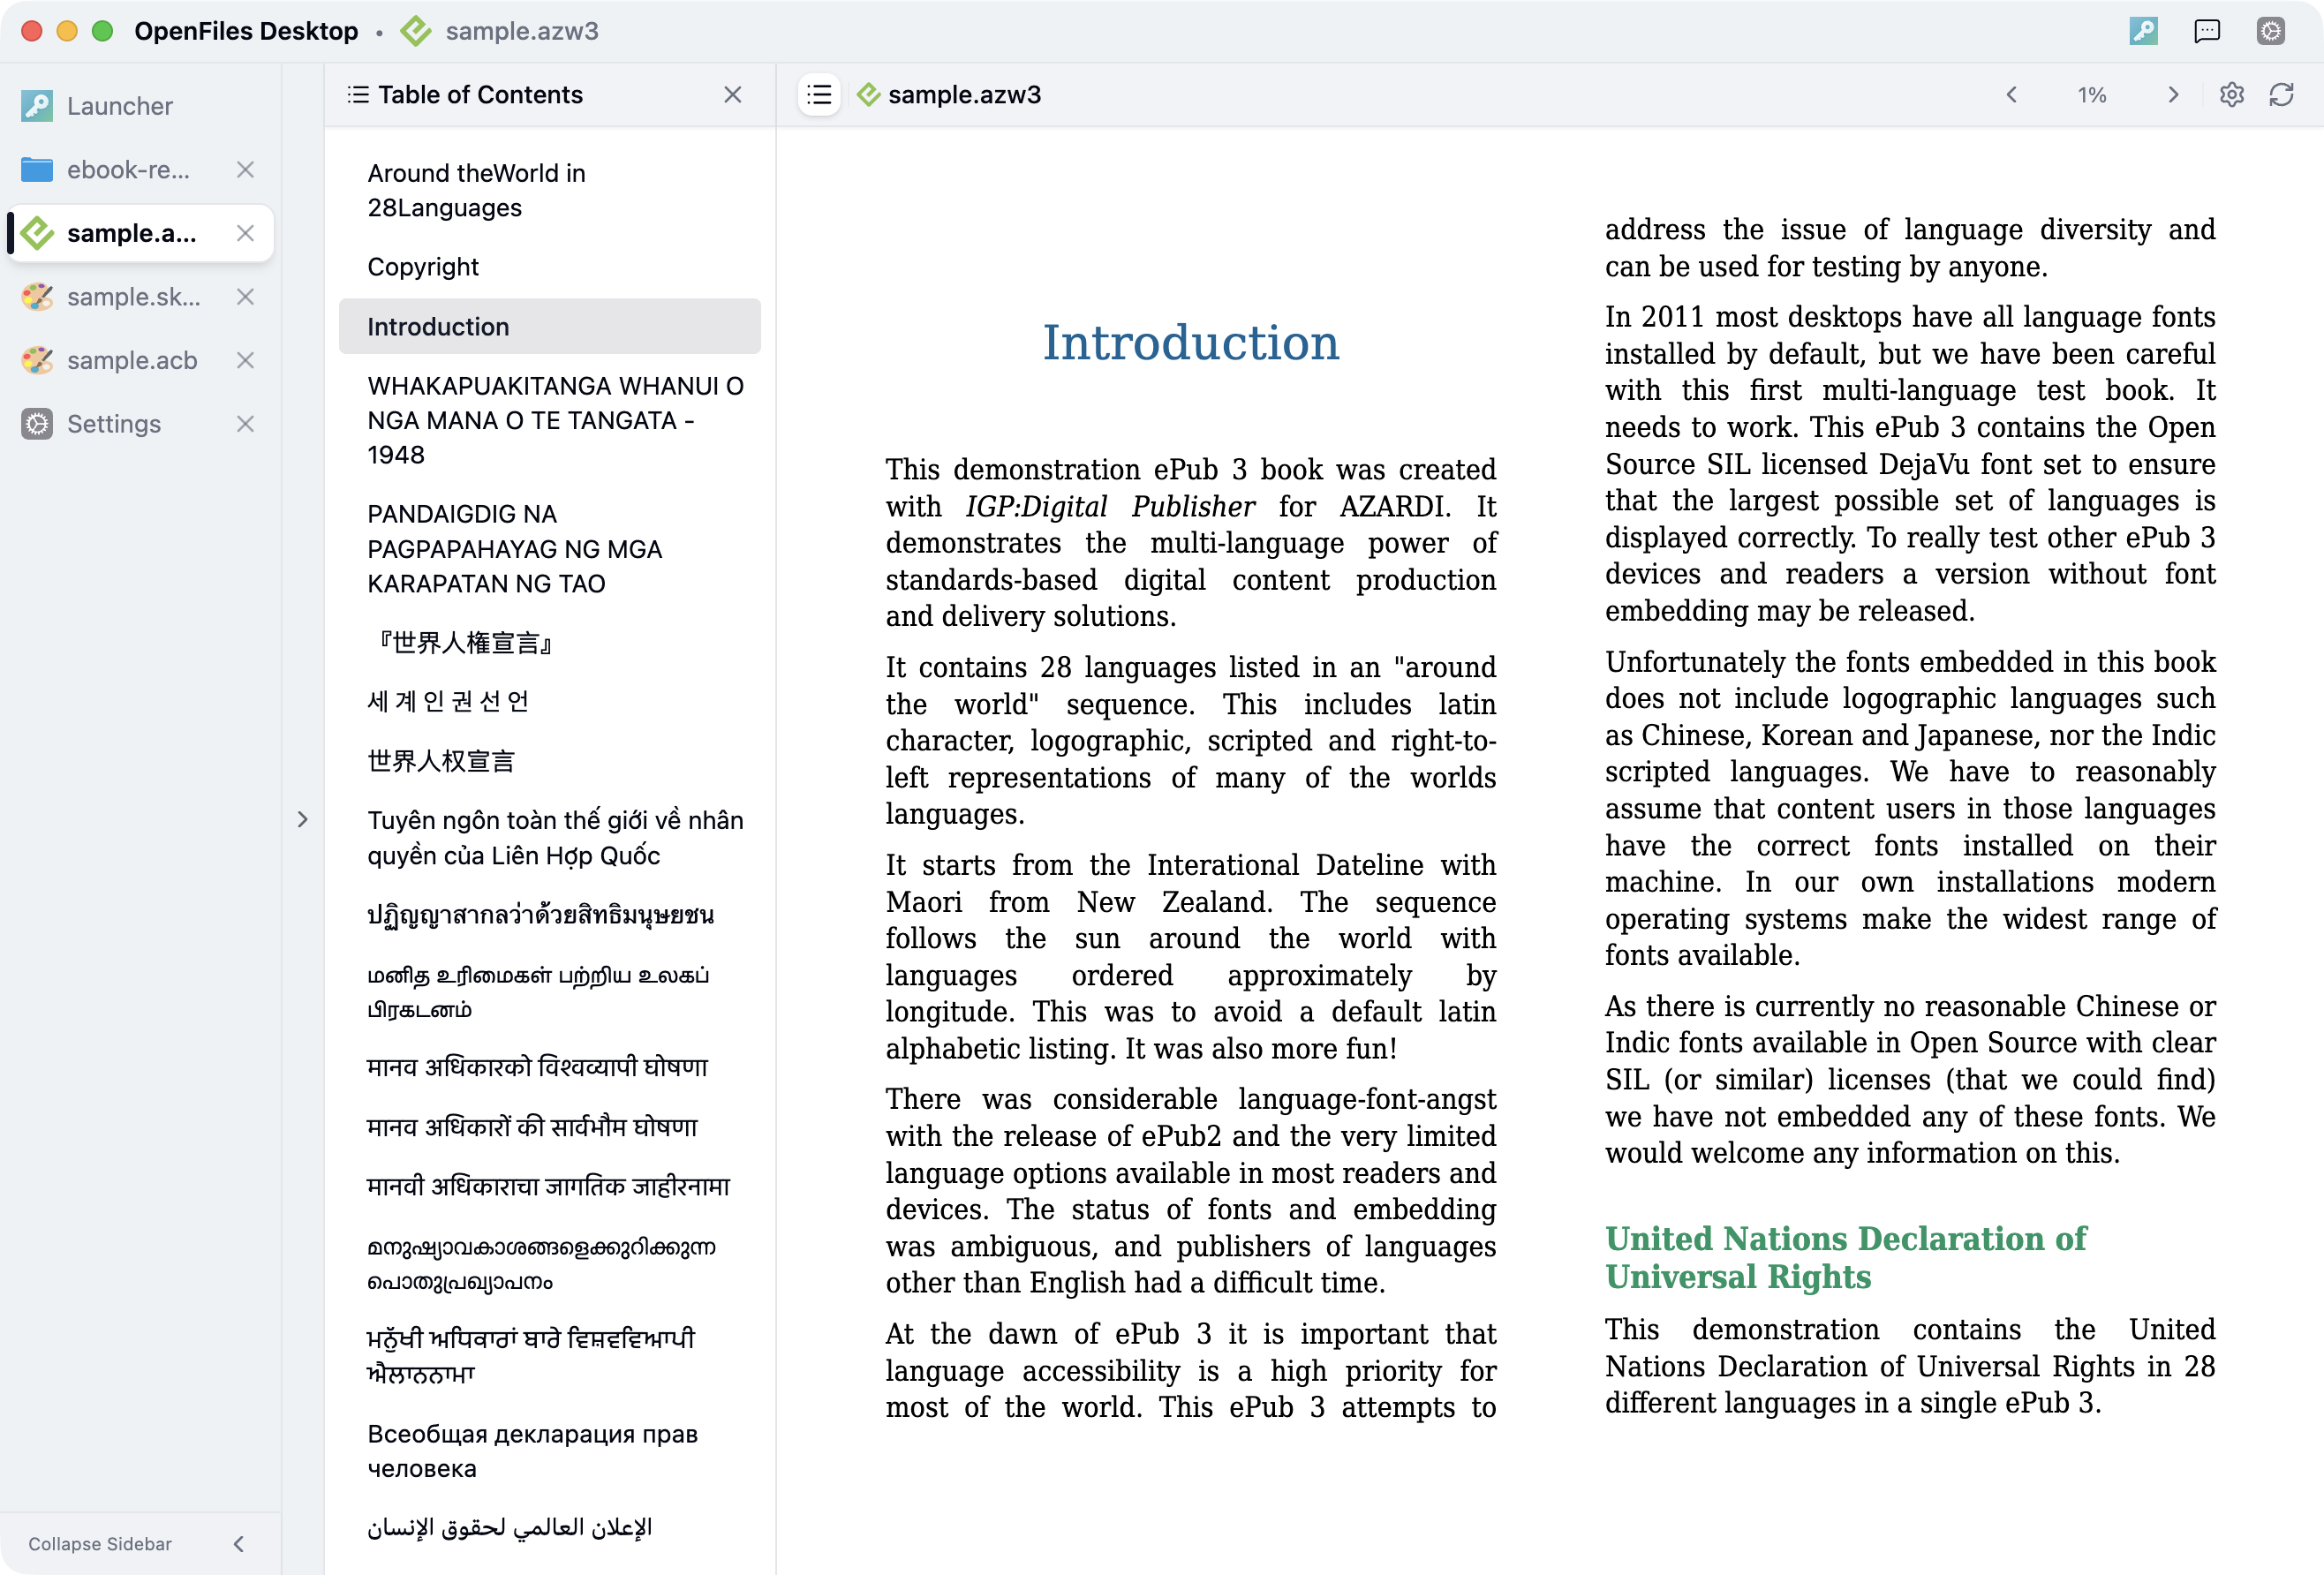Image resolution: width=2324 pixels, height=1575 pixels.
Task: Open the Всеобщая декларация прав человека chapter
Action: pos(550,1451)
